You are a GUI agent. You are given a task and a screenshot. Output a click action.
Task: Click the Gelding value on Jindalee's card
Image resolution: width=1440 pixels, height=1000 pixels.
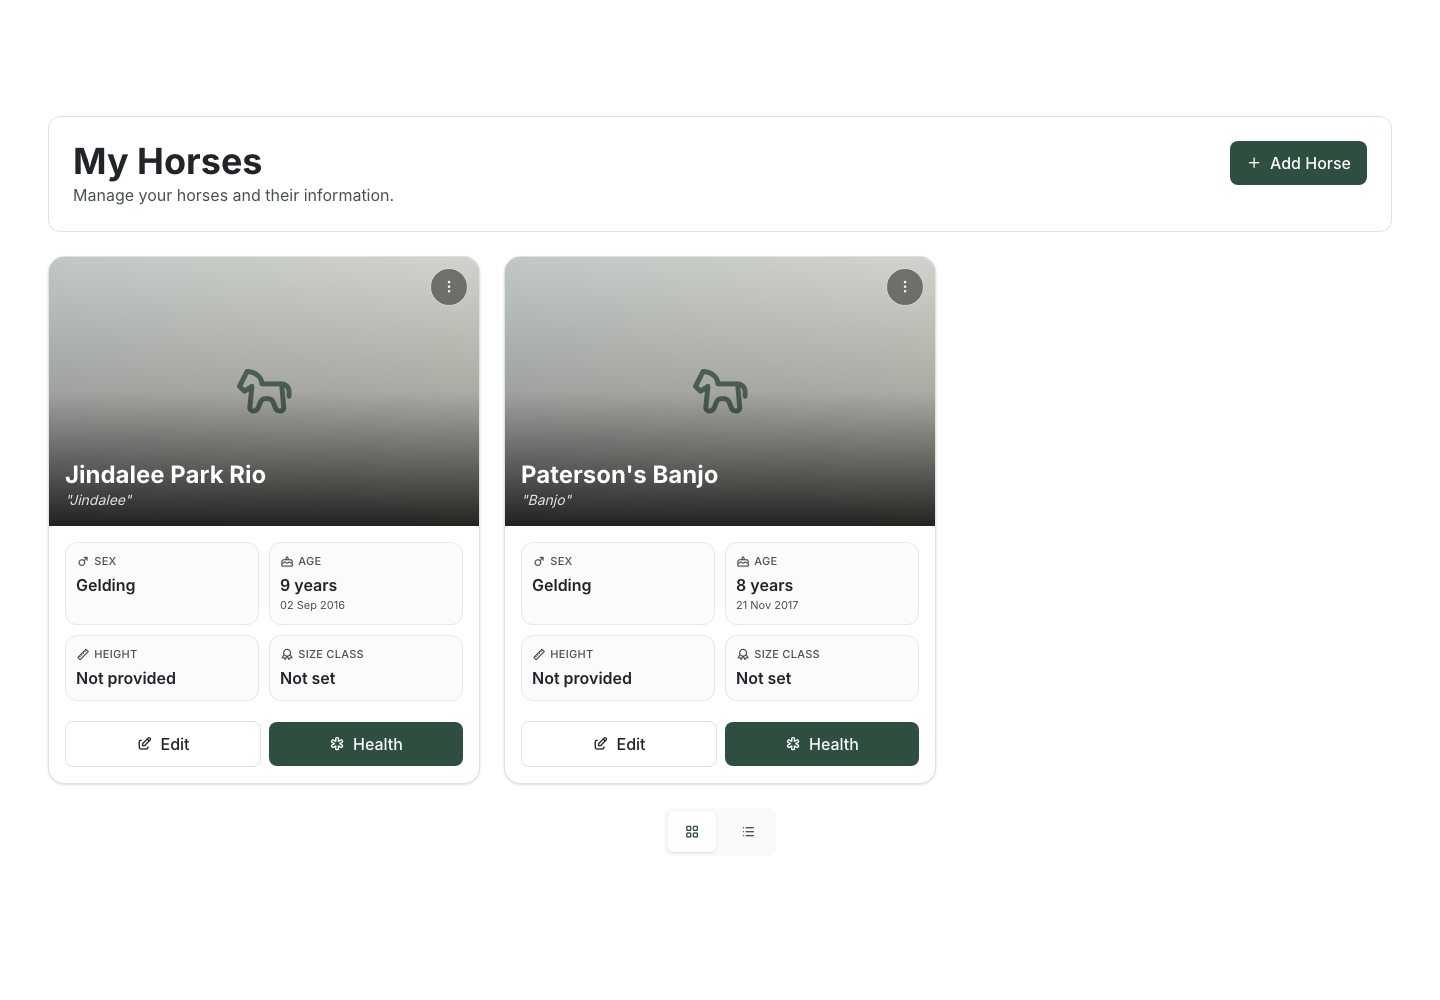click(106, 585)
